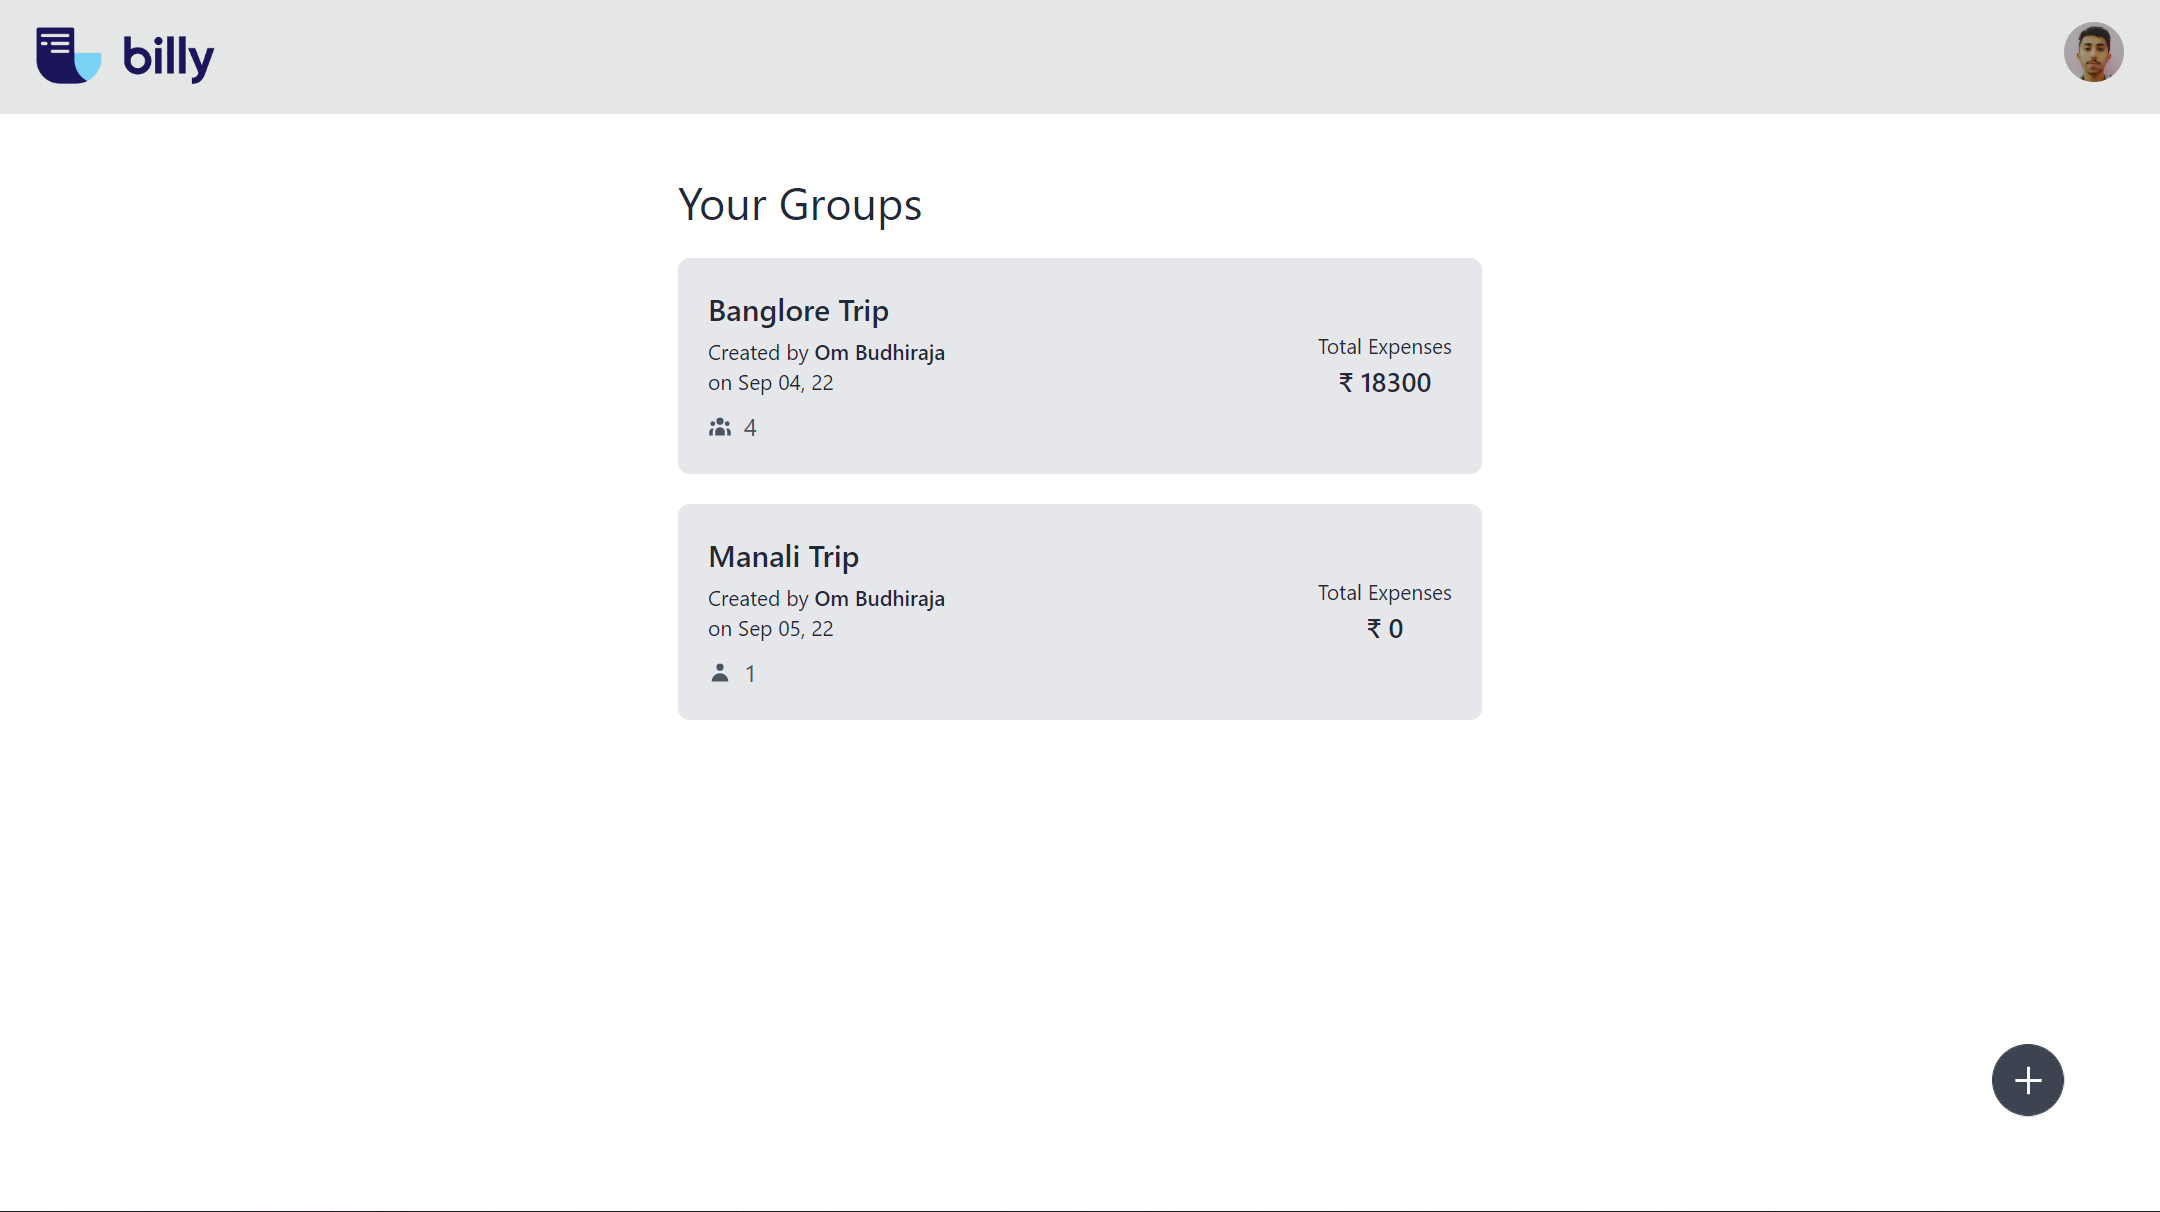Click Total Expenses label on Manali Trip card
This screenshot has height=1212, width=2160.
coord(1384,593)
